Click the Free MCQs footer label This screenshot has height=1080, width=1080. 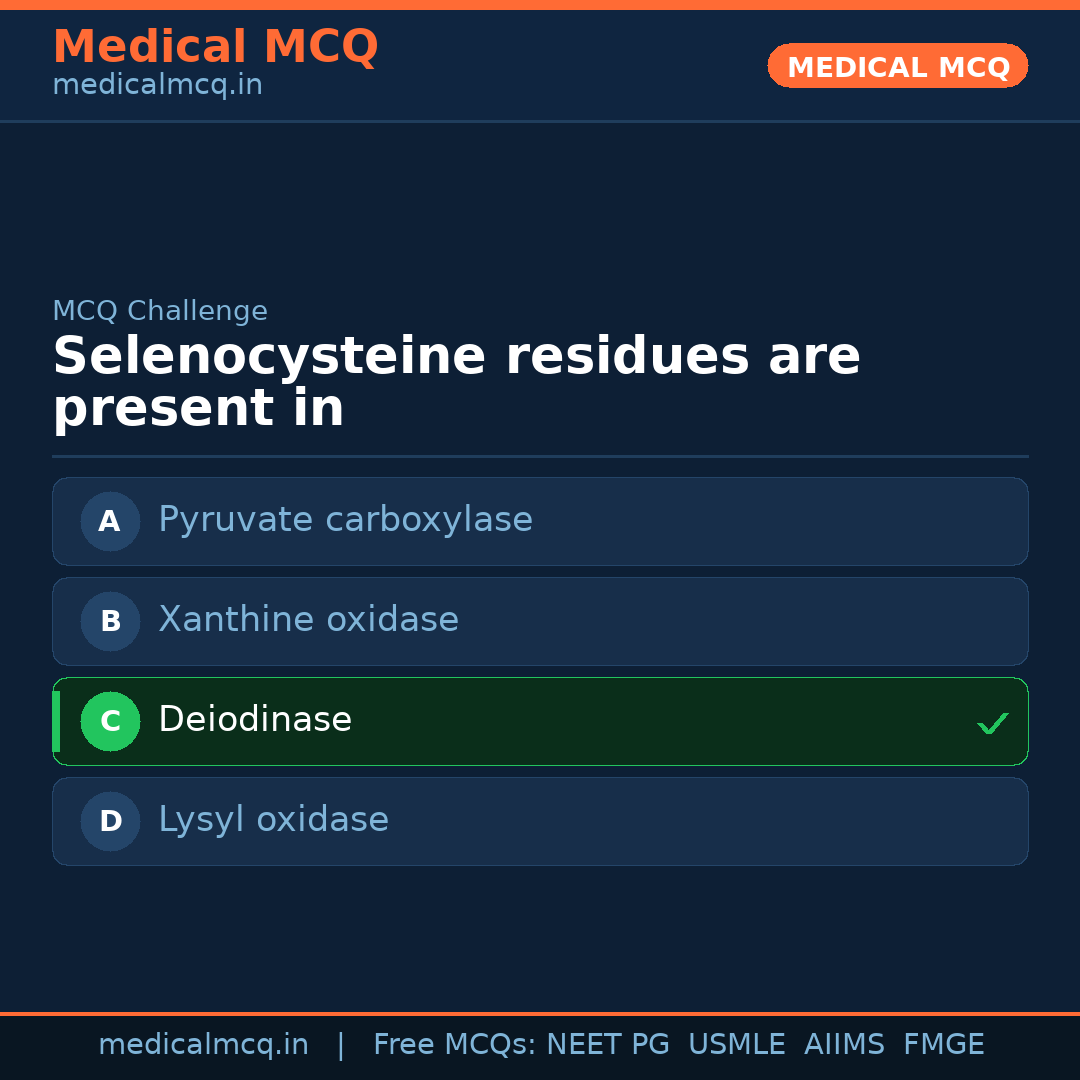(x=455, y=1045)
